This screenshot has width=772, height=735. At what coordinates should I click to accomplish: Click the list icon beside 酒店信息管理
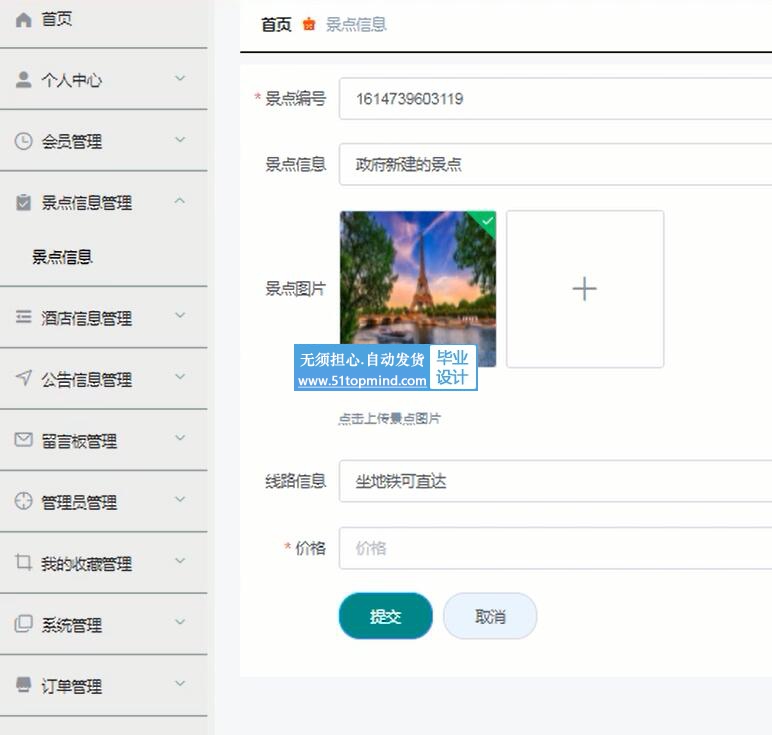pos(24,317)
